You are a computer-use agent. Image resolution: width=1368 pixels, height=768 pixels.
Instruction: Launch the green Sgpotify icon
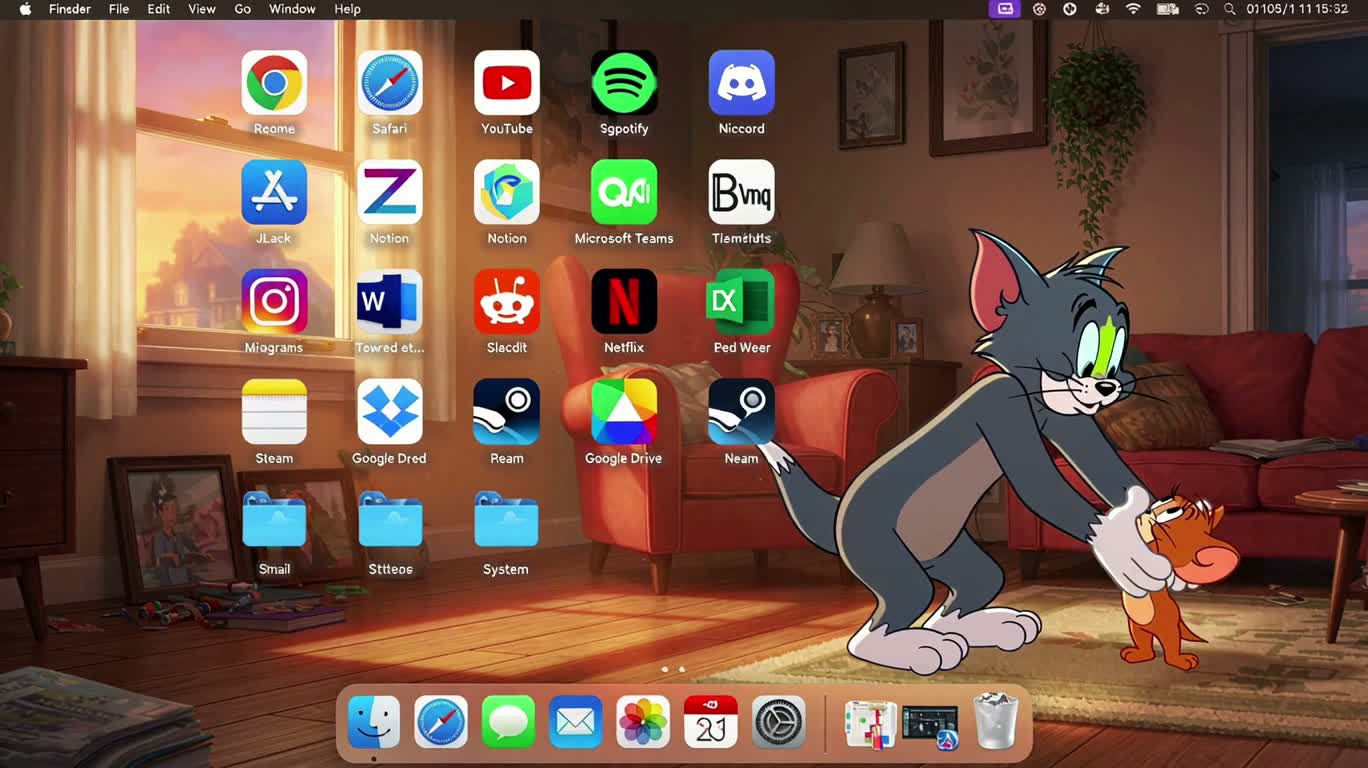(x=624, y=83)
